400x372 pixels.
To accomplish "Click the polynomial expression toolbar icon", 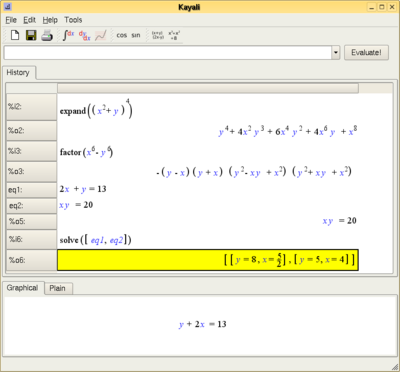I will point(174,35).
